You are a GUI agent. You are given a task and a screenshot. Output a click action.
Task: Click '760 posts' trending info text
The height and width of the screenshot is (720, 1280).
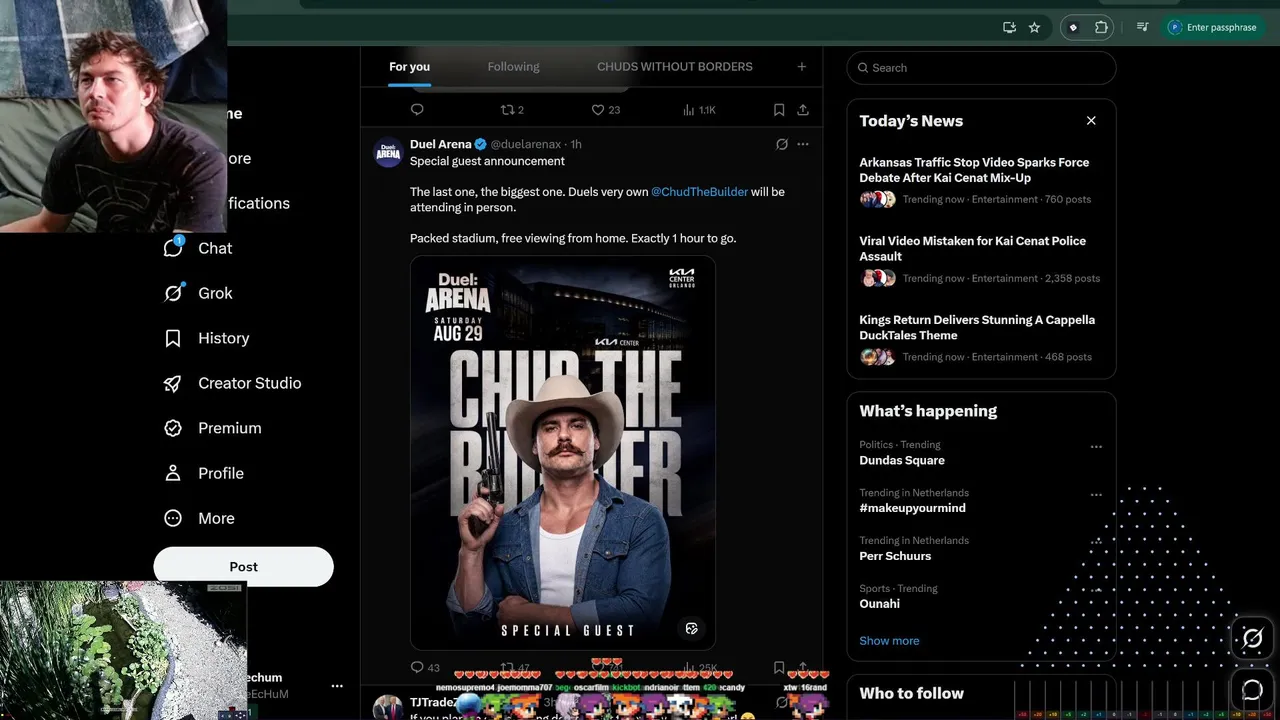point(1067,199)
